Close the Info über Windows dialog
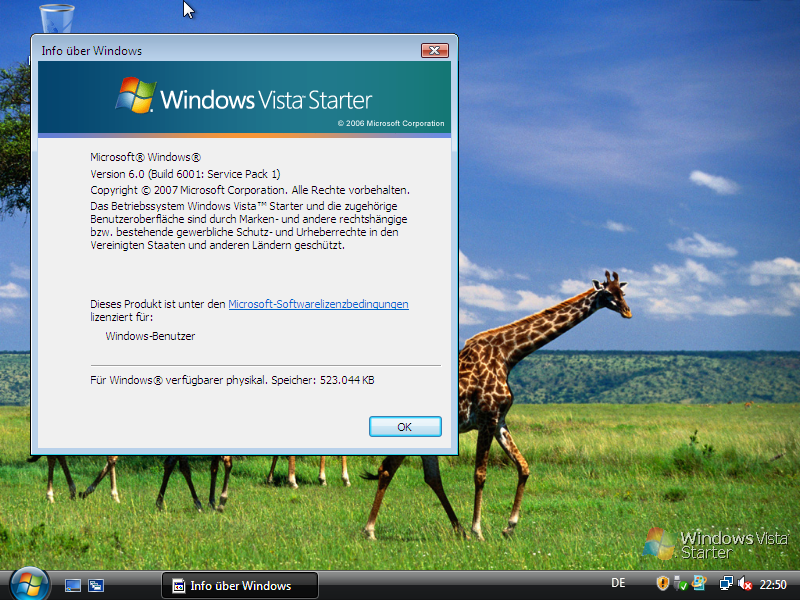Image resolution: width=800 pixels, height=600 pixels. tap(434, 50)
